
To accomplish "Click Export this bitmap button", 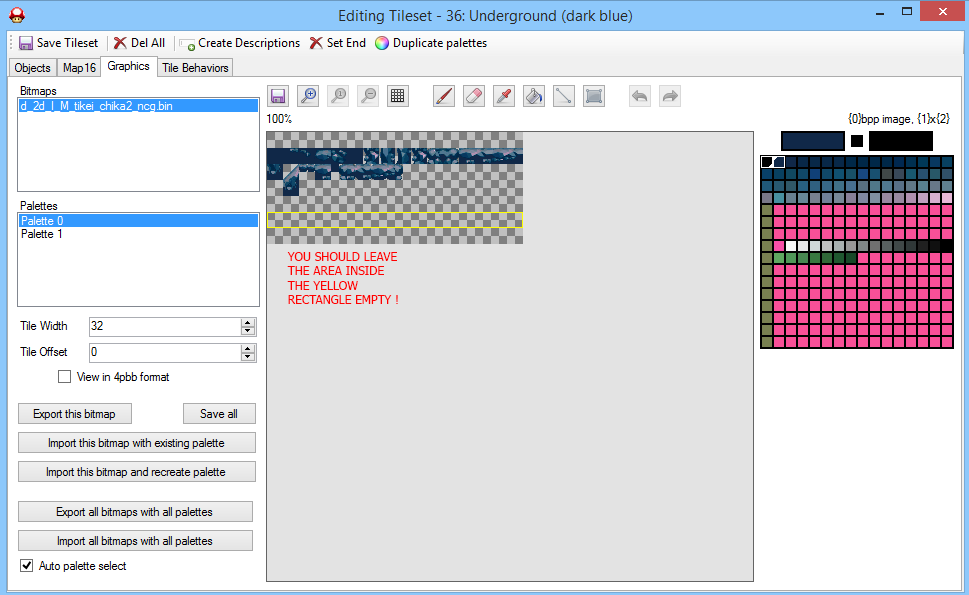I will tap(74, 414).
